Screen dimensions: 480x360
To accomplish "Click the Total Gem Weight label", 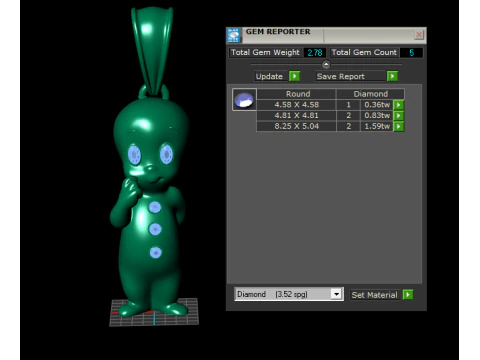I will click(x=265, y=52).
